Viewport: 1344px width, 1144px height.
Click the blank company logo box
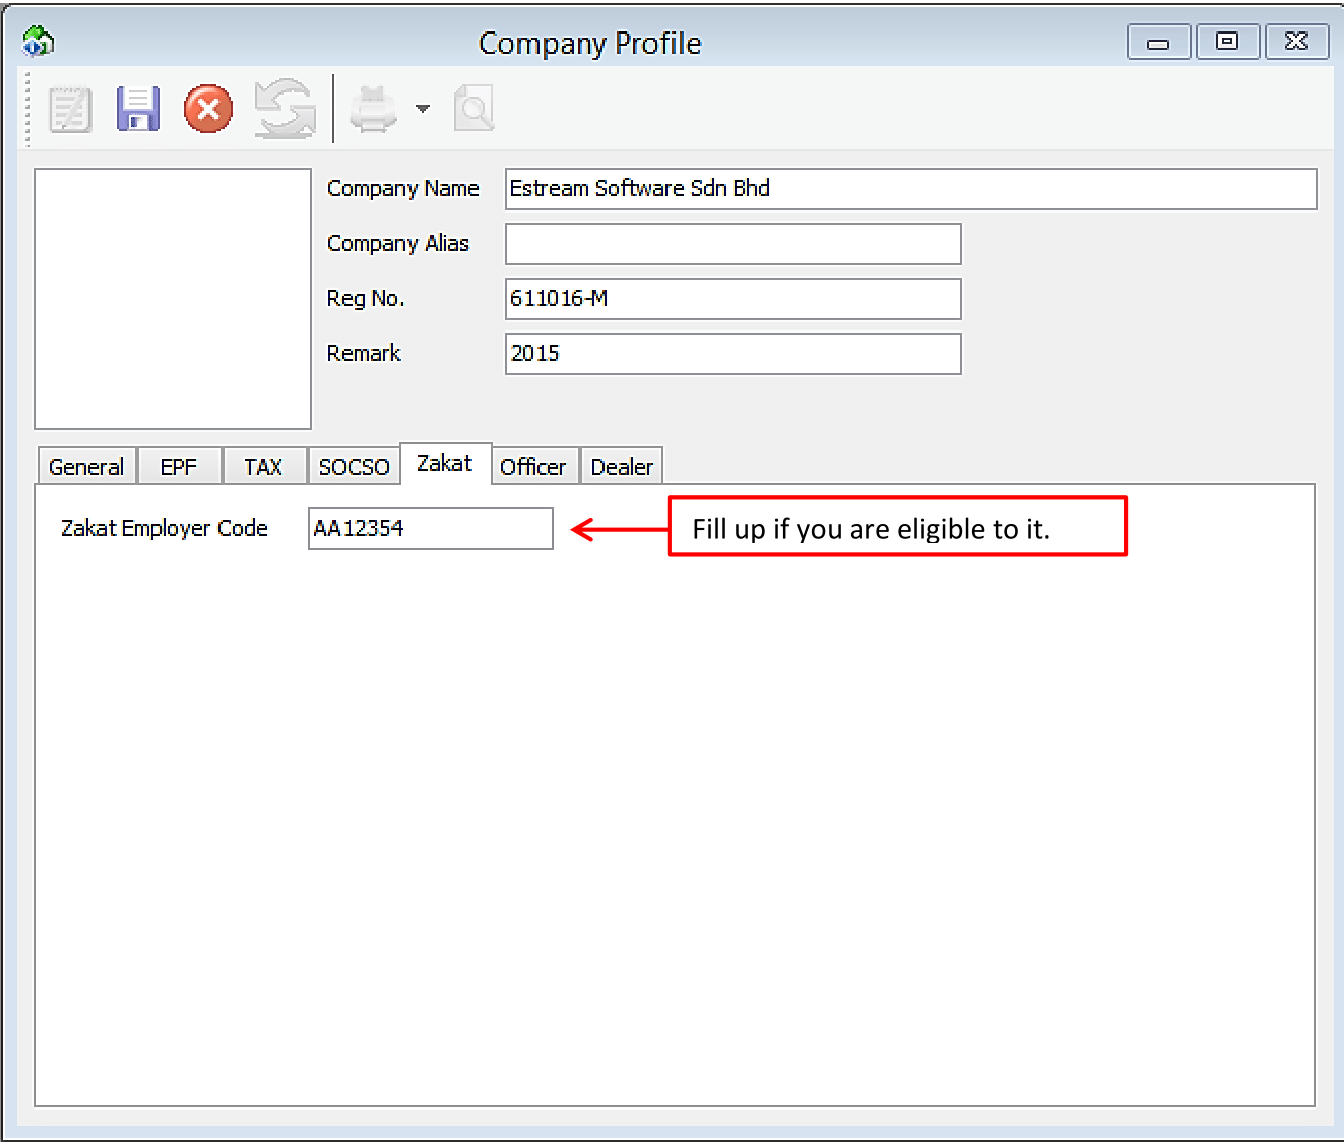pos(173,299)
